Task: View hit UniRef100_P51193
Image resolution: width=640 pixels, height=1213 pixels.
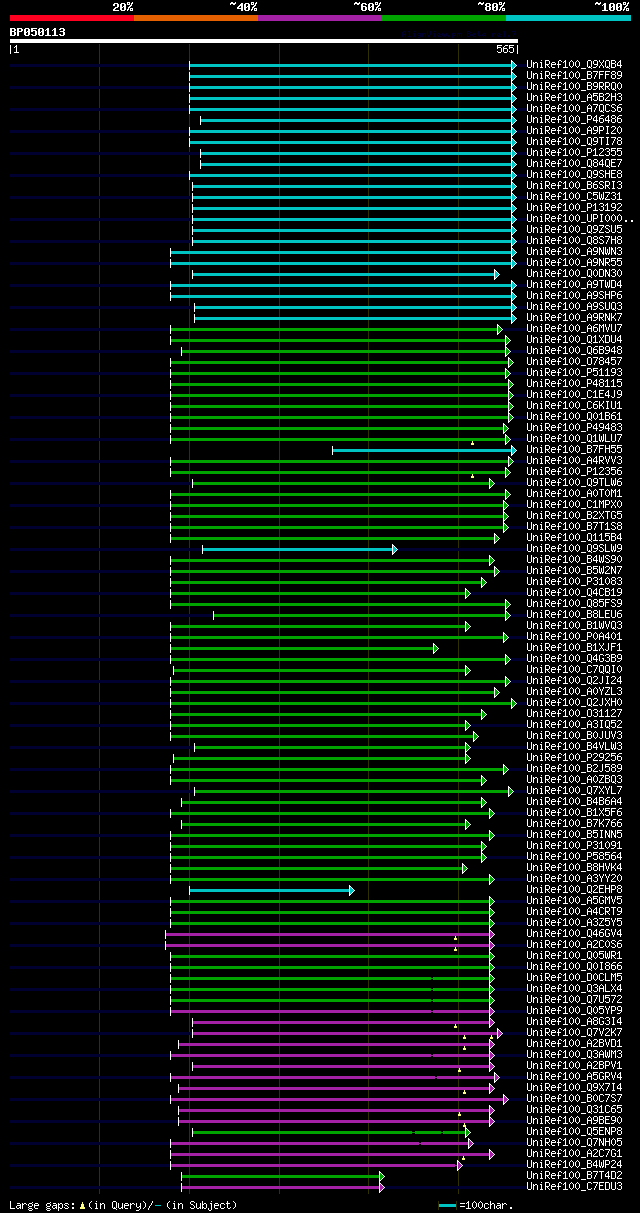Action: click(x=574, y=373)
